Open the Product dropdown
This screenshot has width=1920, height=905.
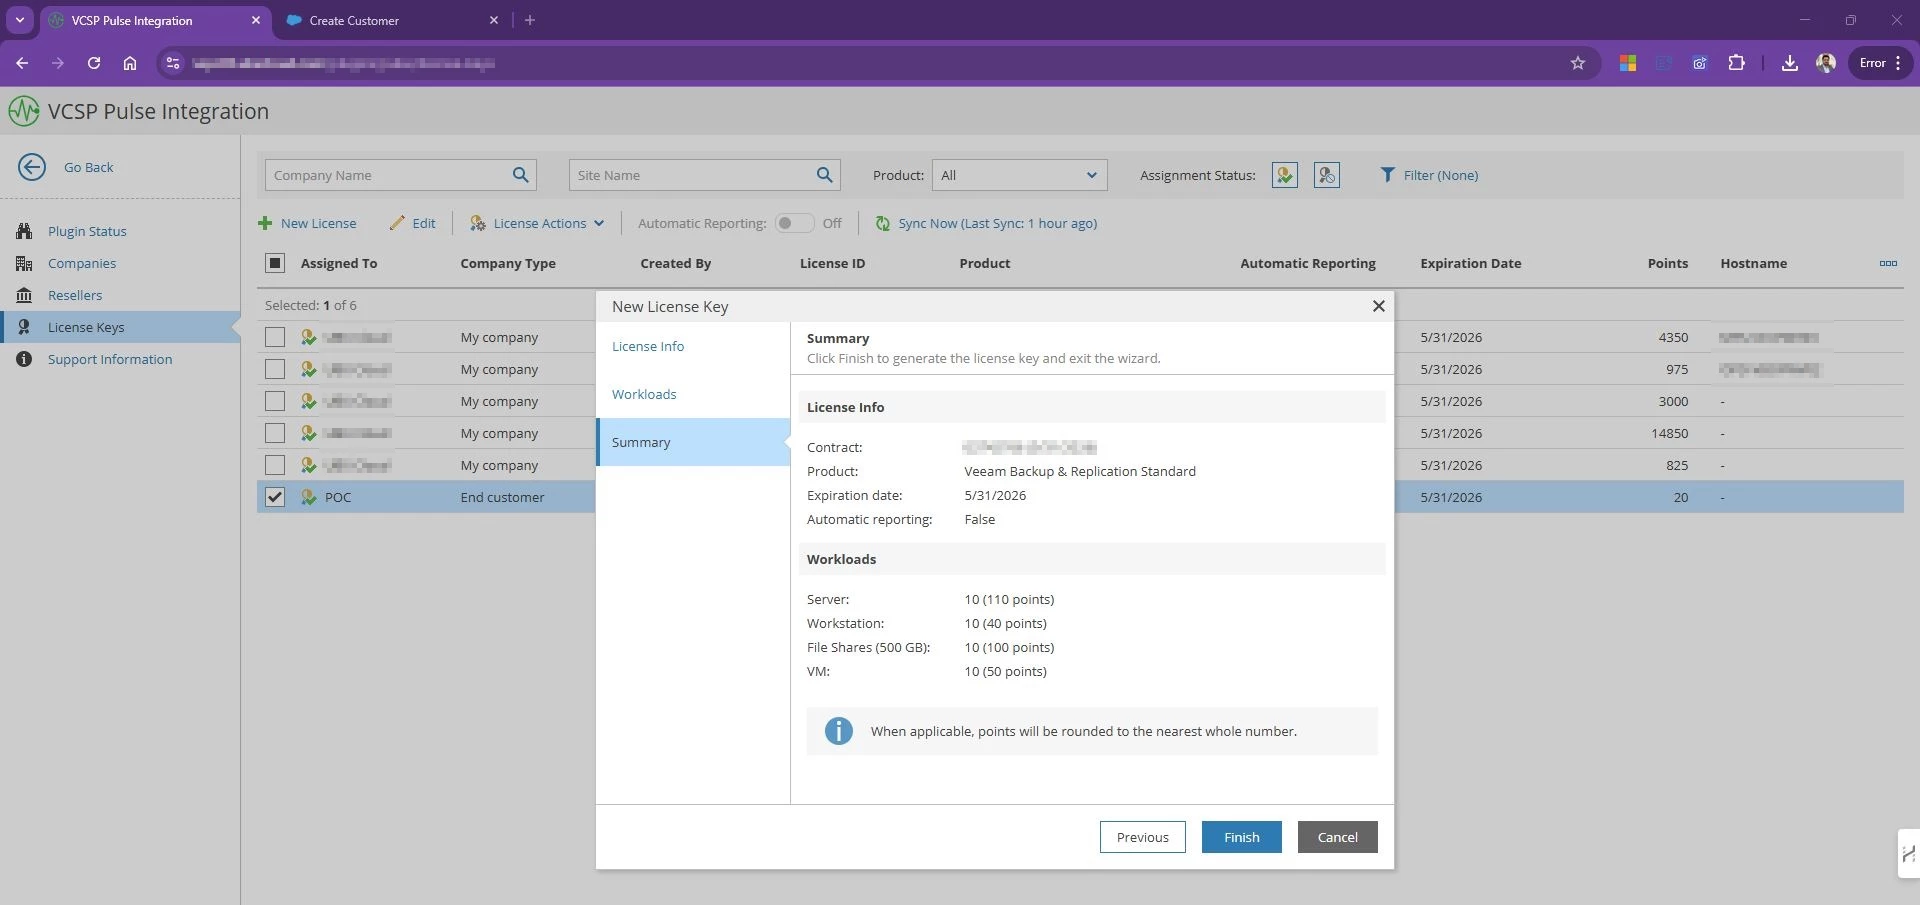(x=1018, y=175)
